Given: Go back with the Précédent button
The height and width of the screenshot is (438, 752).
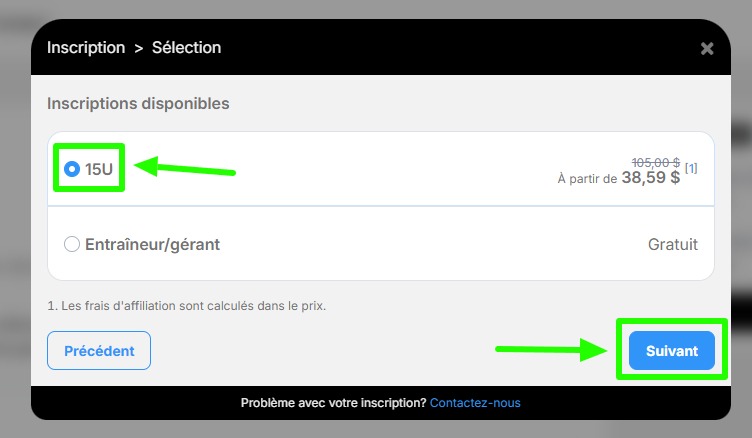Looking at the screenshot, I should click(99, 351).
